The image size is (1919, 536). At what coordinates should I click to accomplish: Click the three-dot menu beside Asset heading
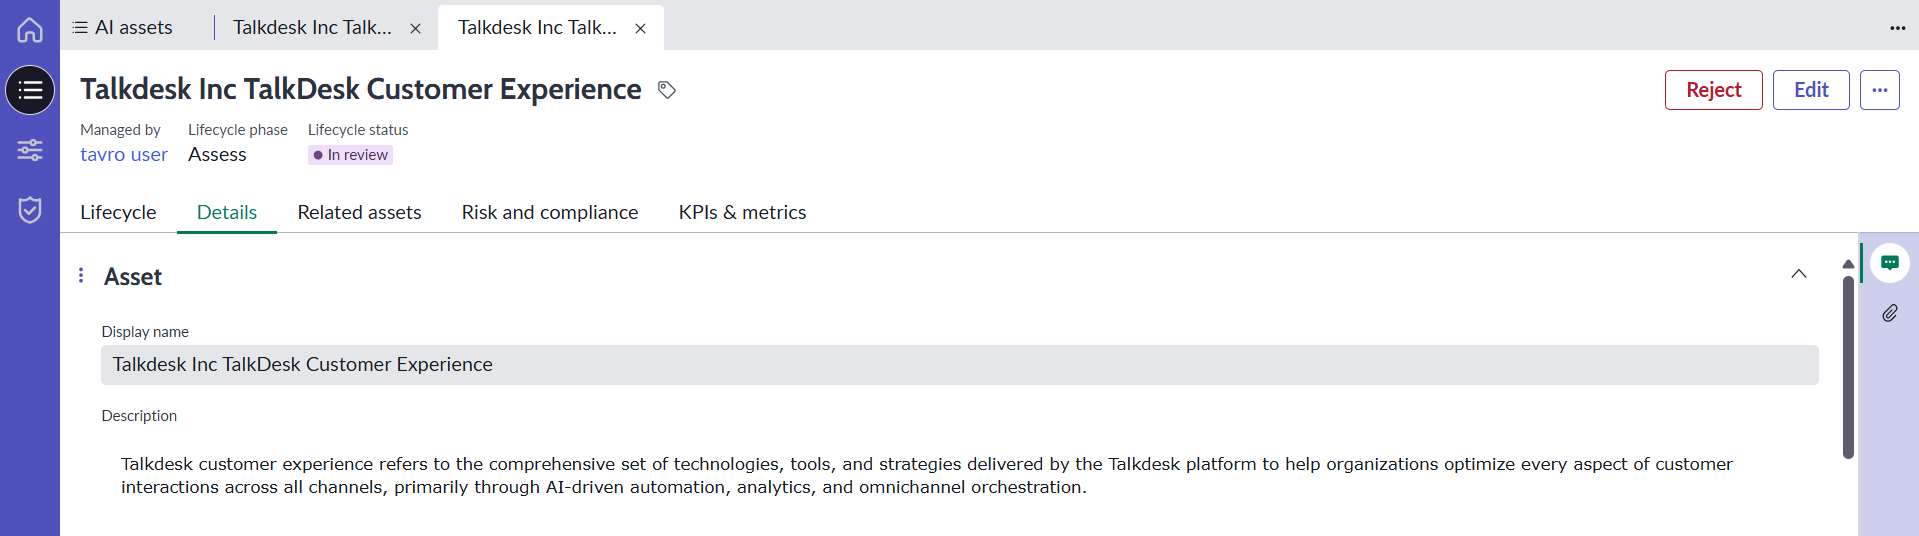coord(81,275)
